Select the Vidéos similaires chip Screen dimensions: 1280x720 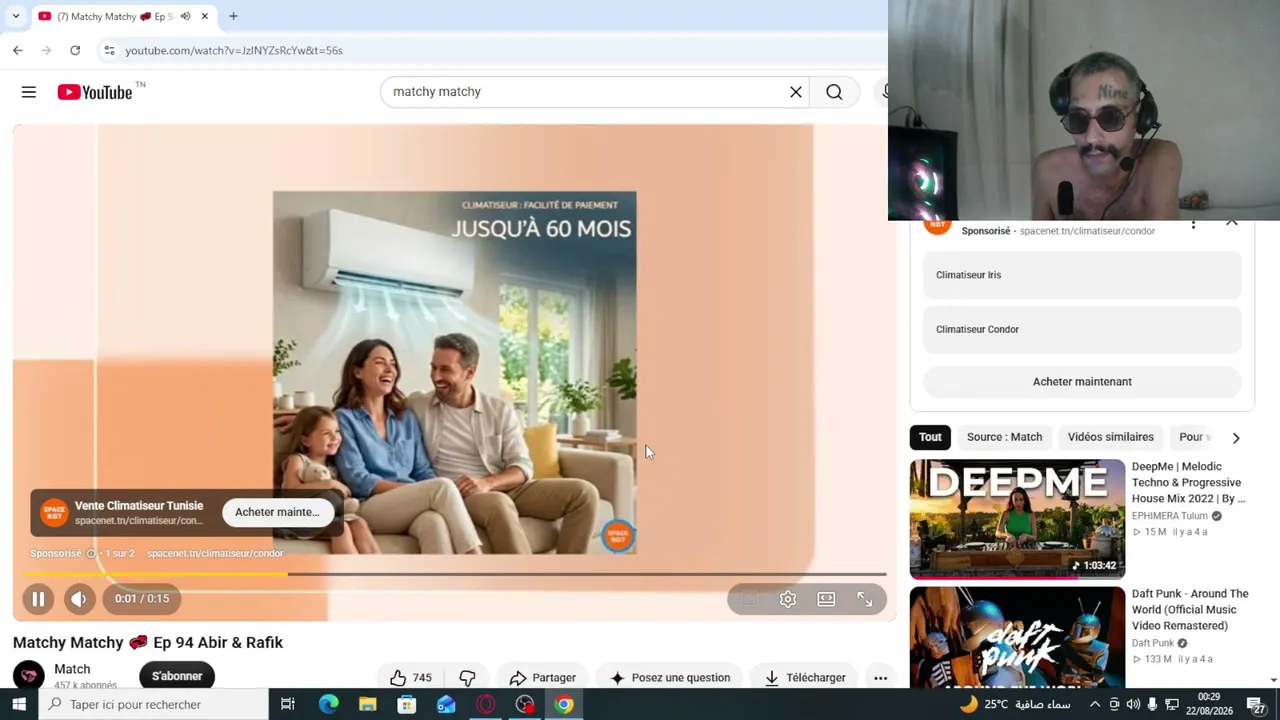coord(1110,437)
